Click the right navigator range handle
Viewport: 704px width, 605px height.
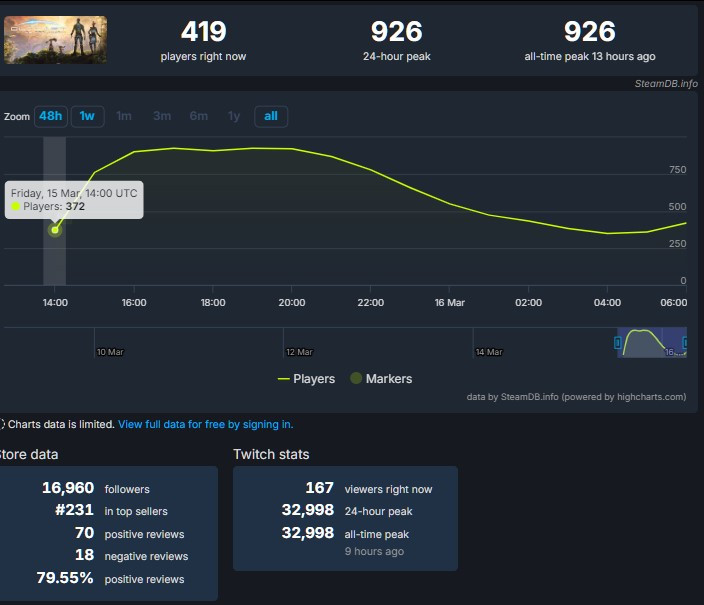685,343
